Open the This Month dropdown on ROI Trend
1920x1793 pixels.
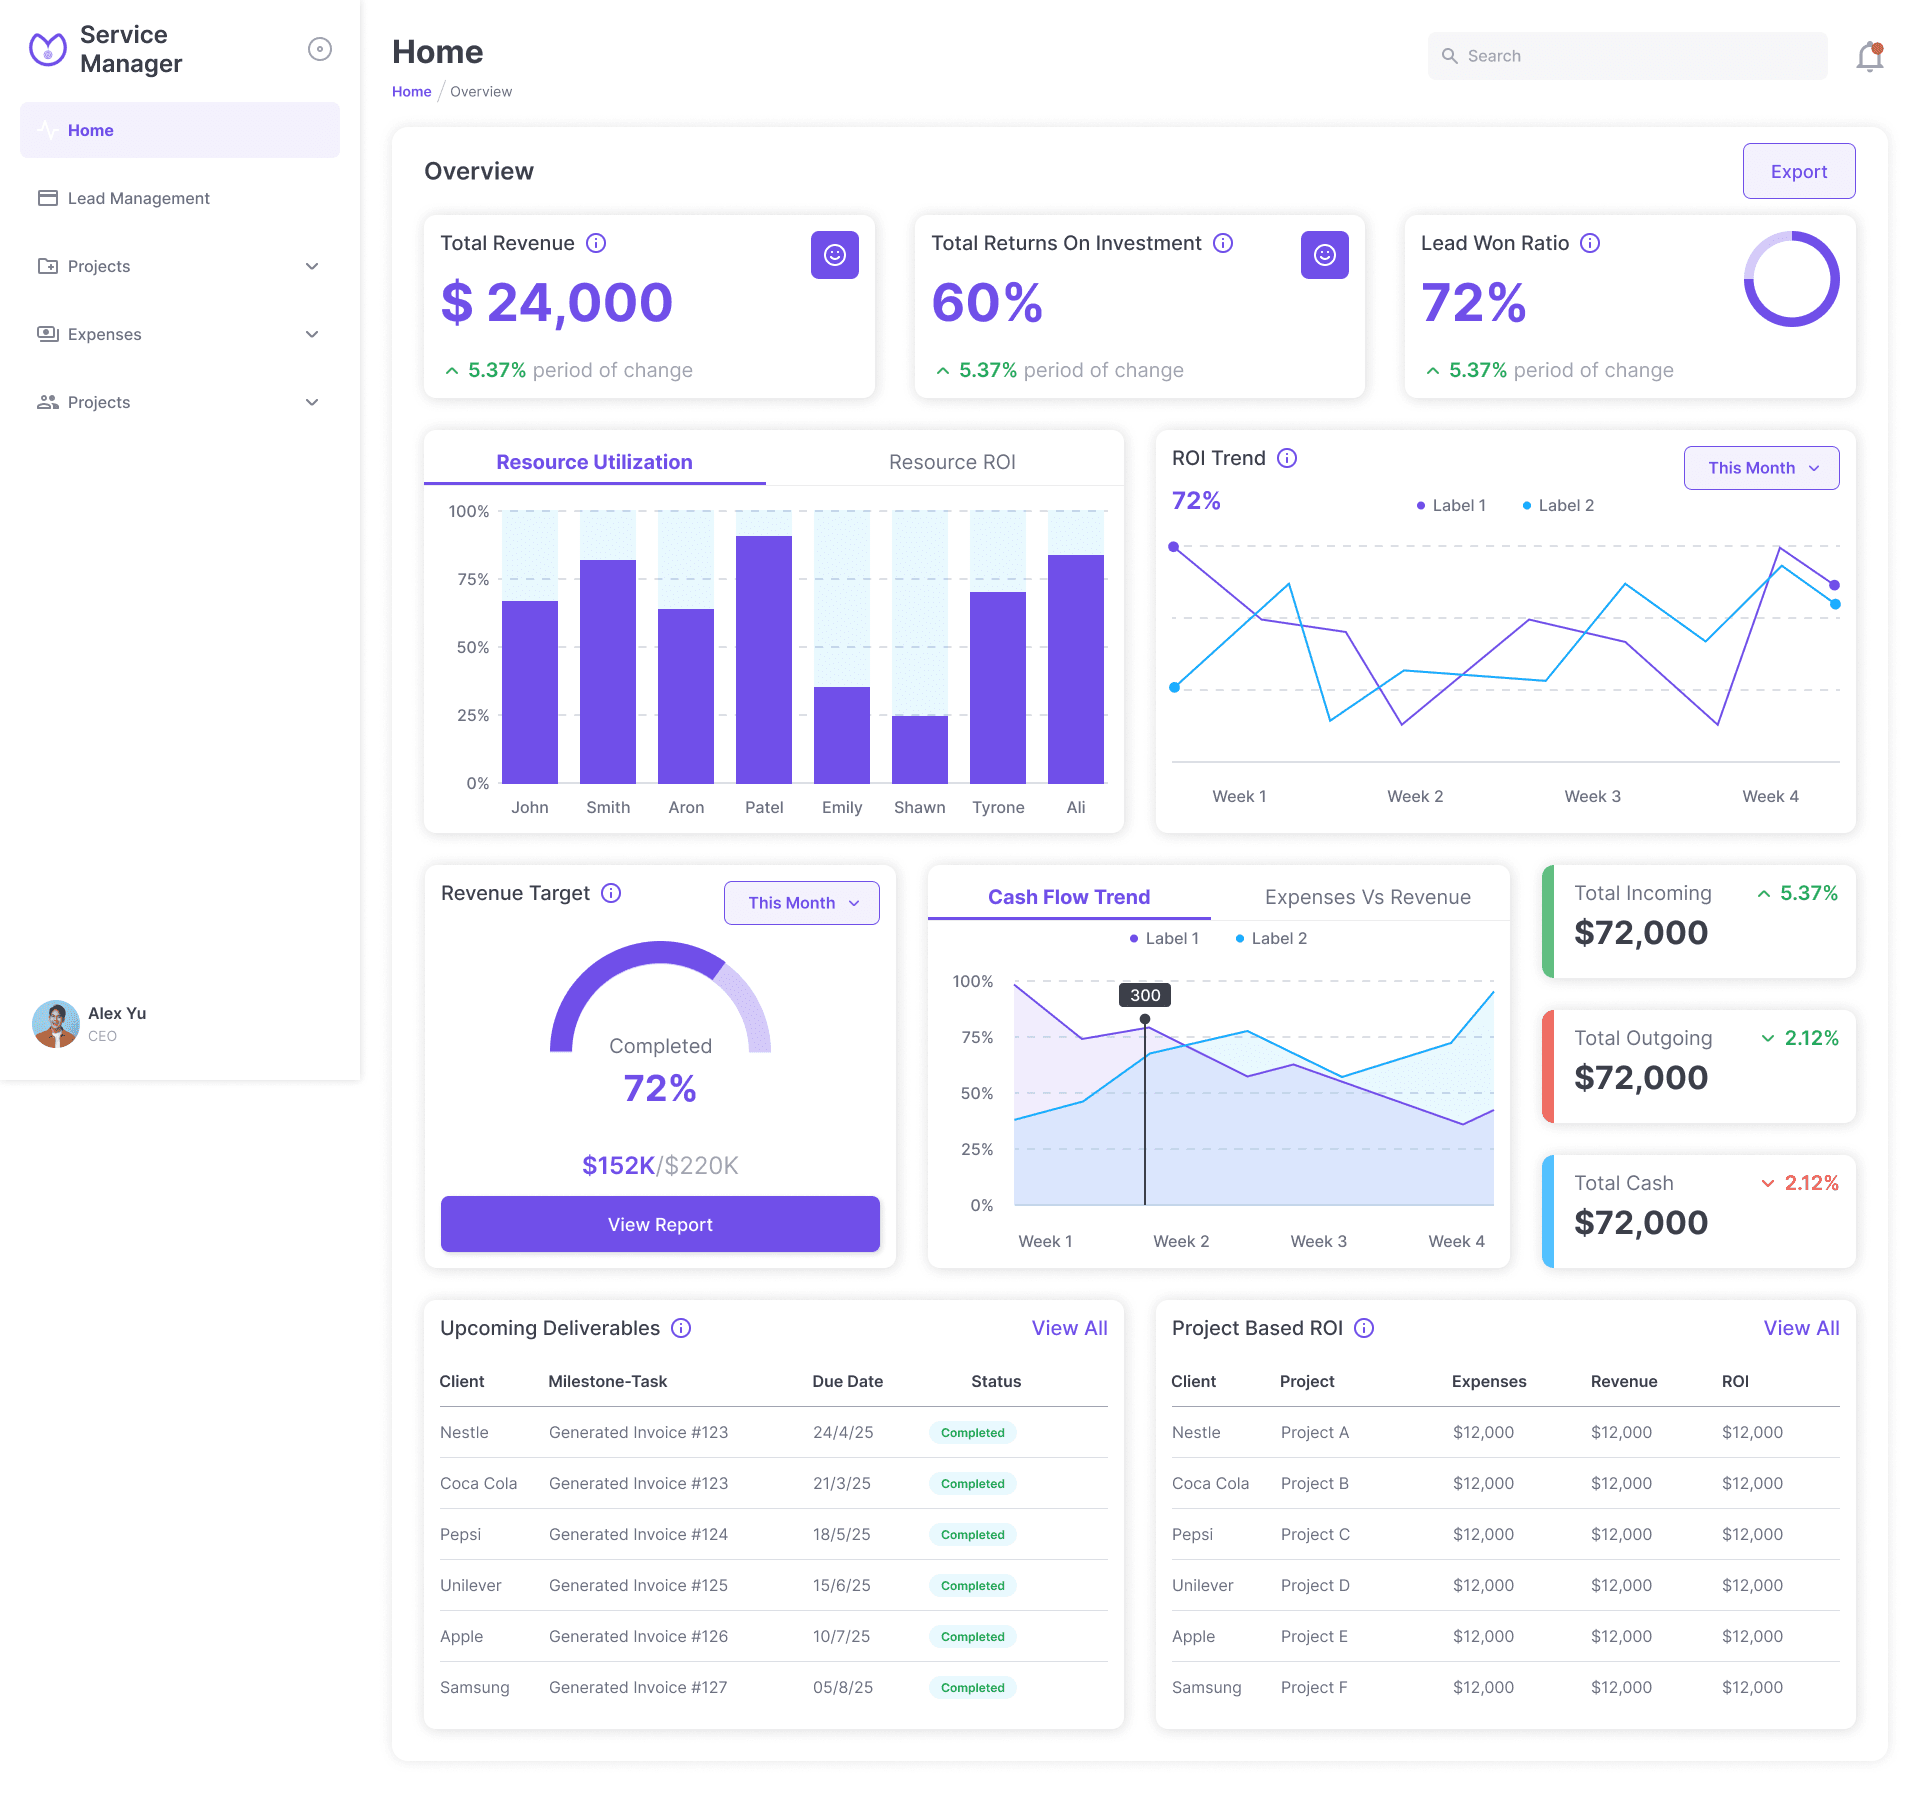1761,467
